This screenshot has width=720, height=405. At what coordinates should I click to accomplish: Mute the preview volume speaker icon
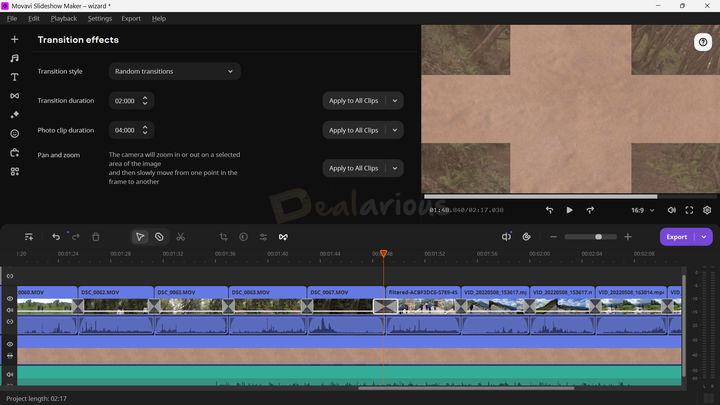[x=671, y=210]
